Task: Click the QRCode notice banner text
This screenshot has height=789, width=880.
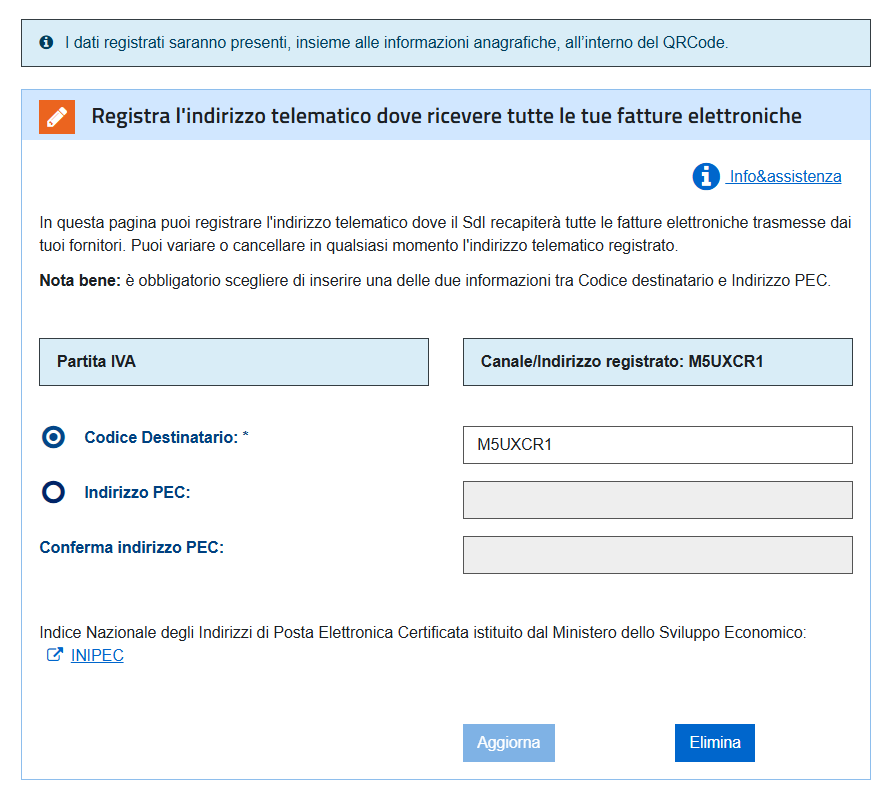Action: tap(396, 43)
